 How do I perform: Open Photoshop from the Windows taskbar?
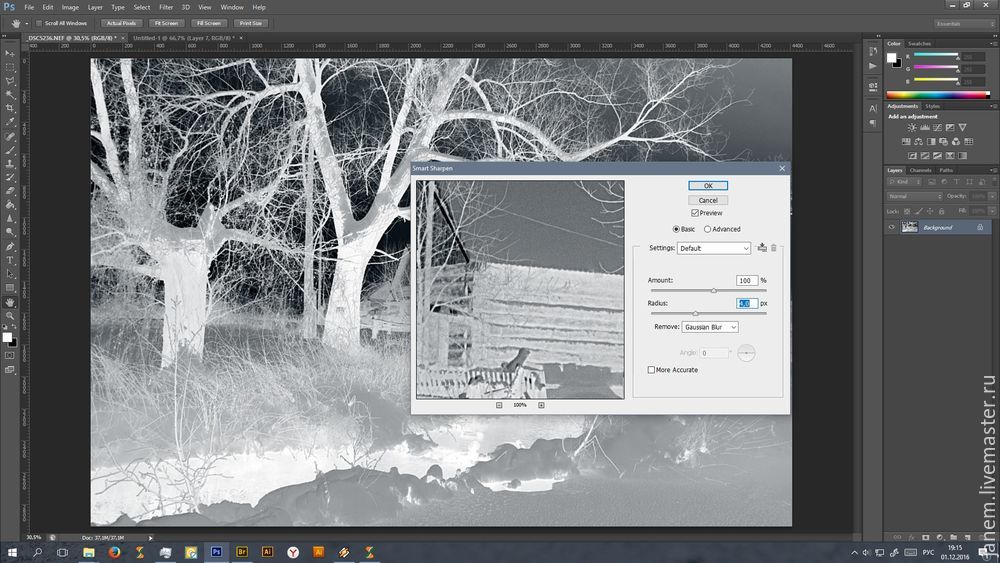point(216,551)
